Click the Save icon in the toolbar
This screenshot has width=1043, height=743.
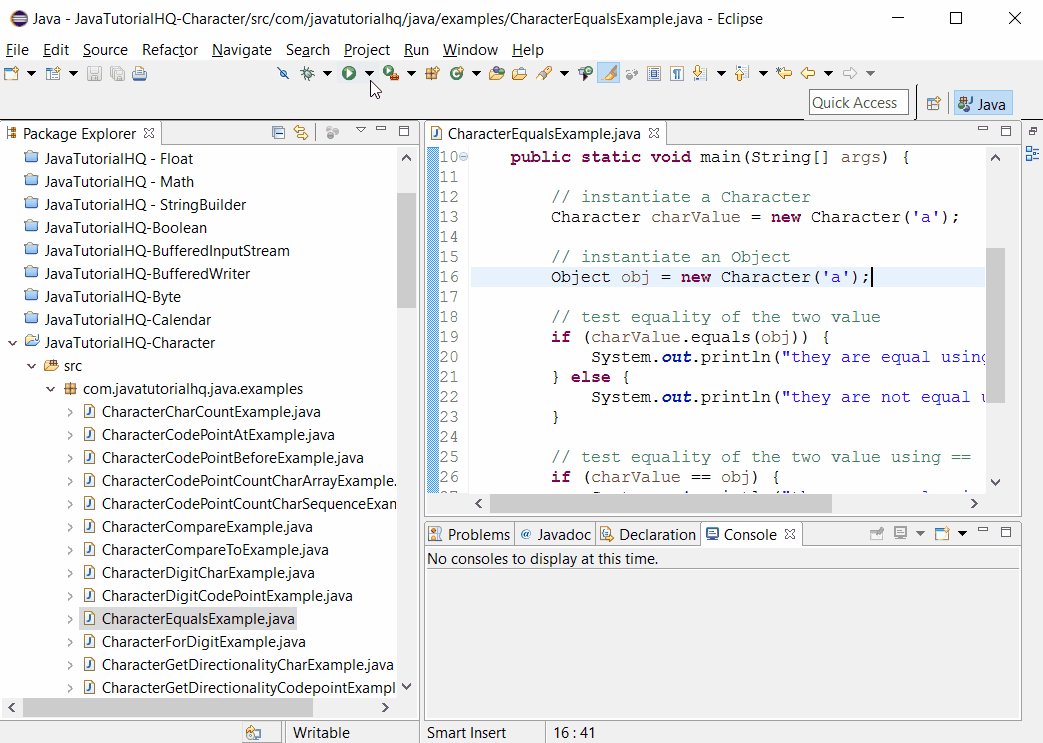pyautogui.click(x=95, y=73)
